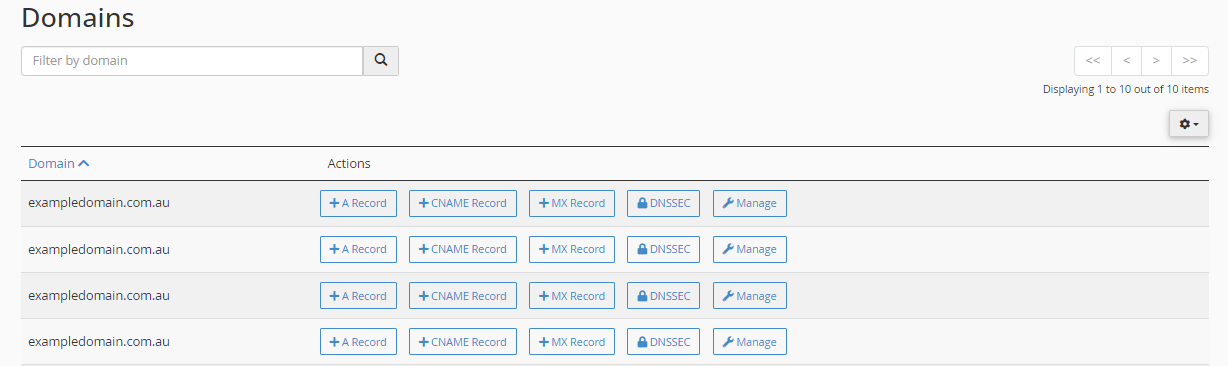Add CNAME Record for first domain
The height and width of the screenshot is (366, 1228).
coord(463,203)
